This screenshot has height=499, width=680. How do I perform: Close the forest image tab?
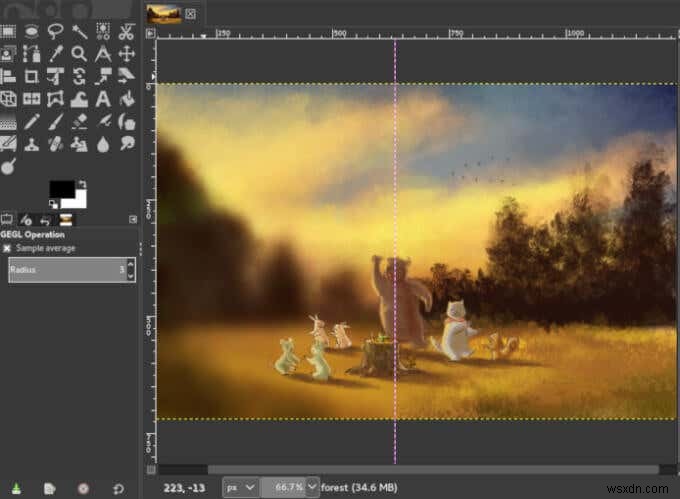pyautogui.click(x=190, y=14)
